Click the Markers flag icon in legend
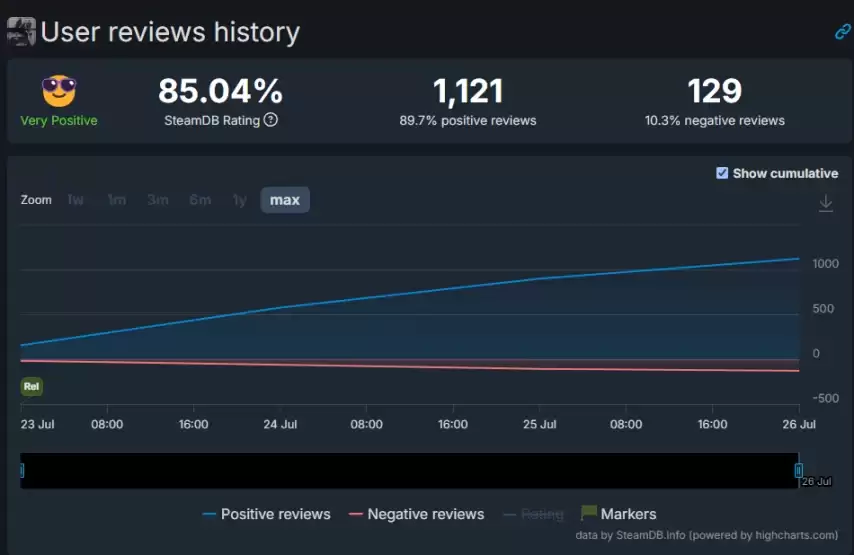This screenshot has height=555, width=854. coord(588,513)
